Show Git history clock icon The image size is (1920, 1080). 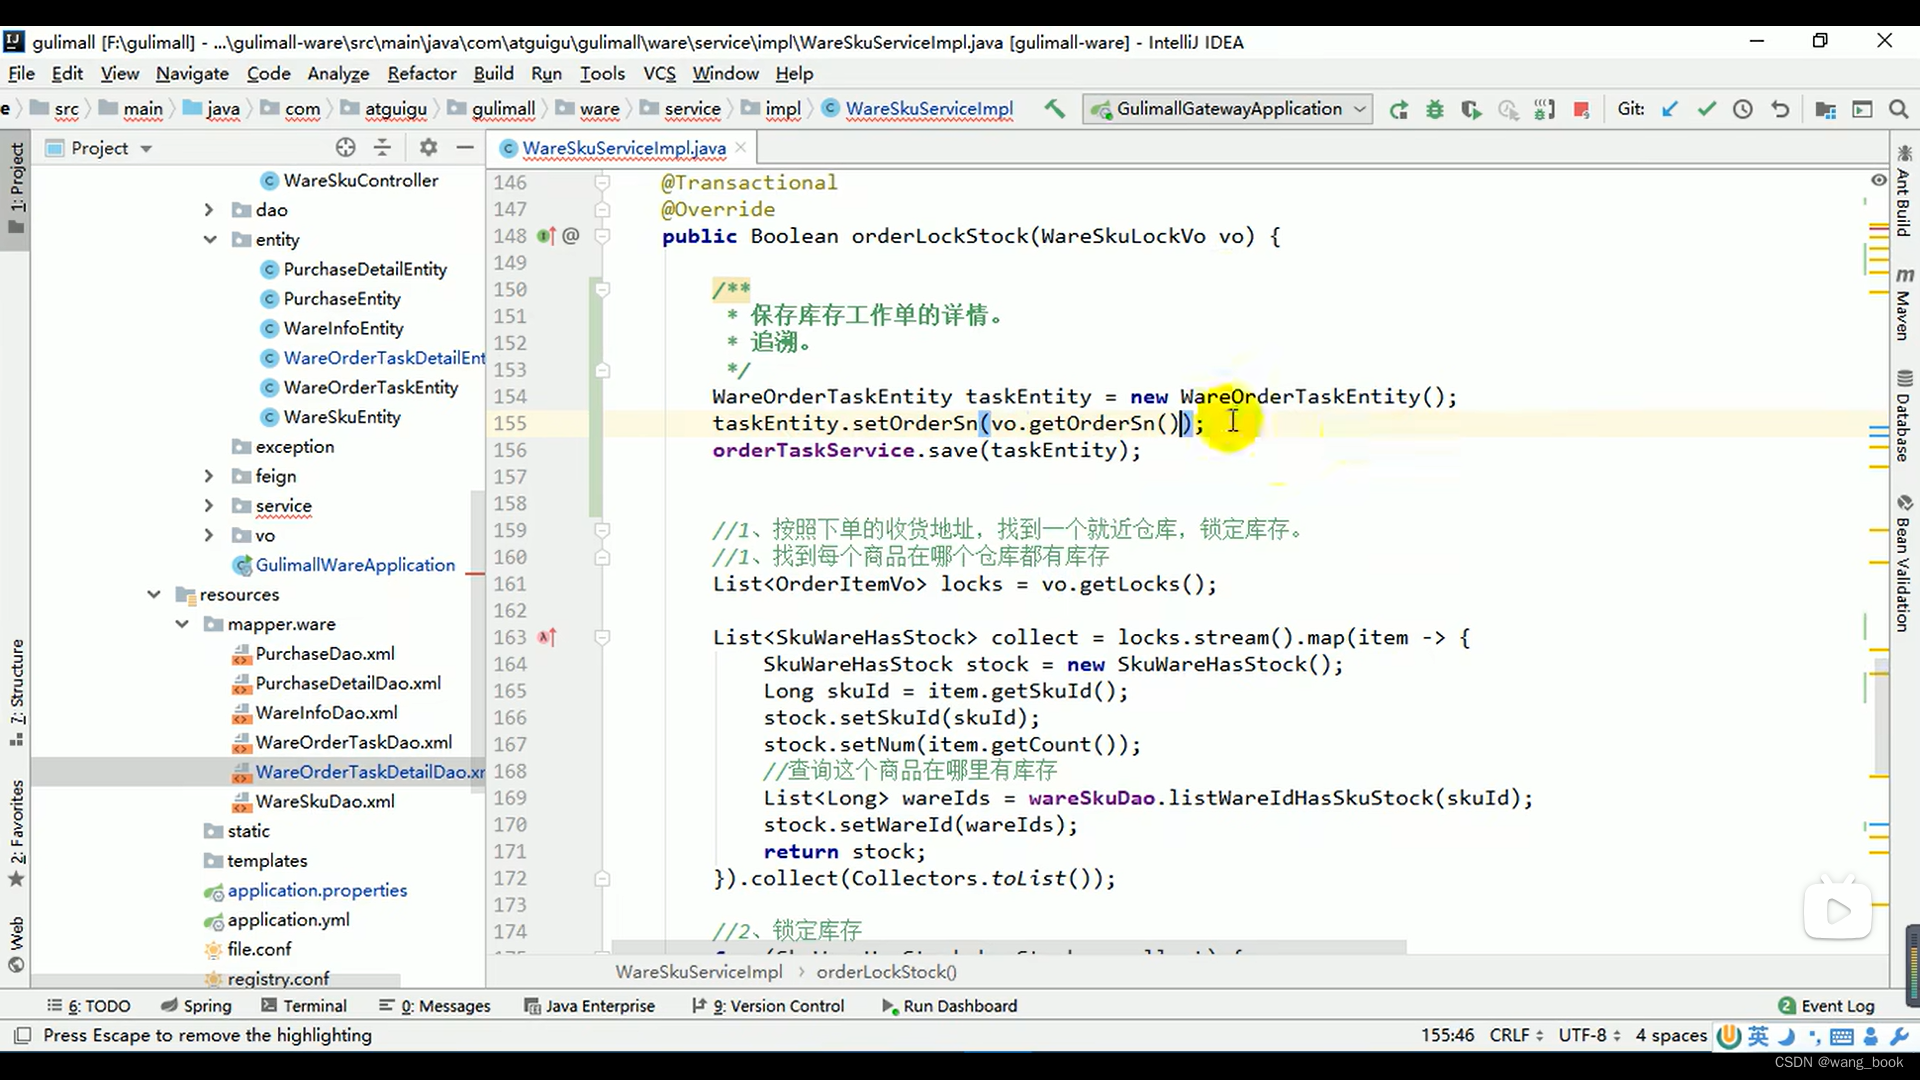pyautogui.click(x=1742, y=109)
